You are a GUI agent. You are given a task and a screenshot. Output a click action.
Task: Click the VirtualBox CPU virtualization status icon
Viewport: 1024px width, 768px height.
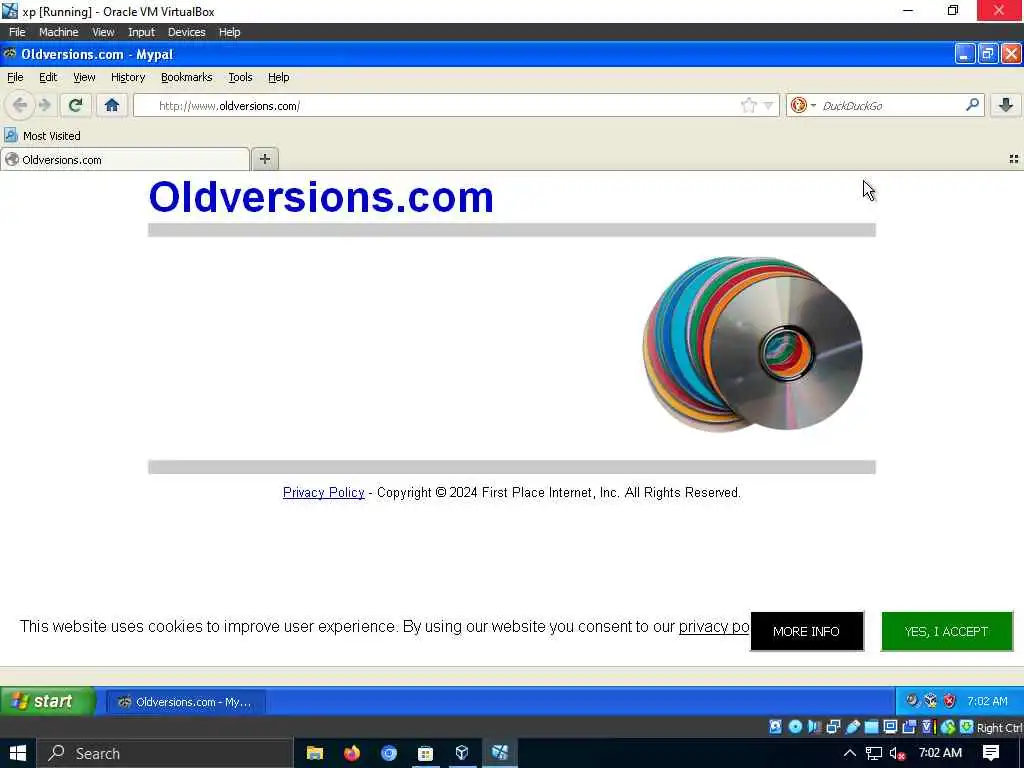pos(929,727)
